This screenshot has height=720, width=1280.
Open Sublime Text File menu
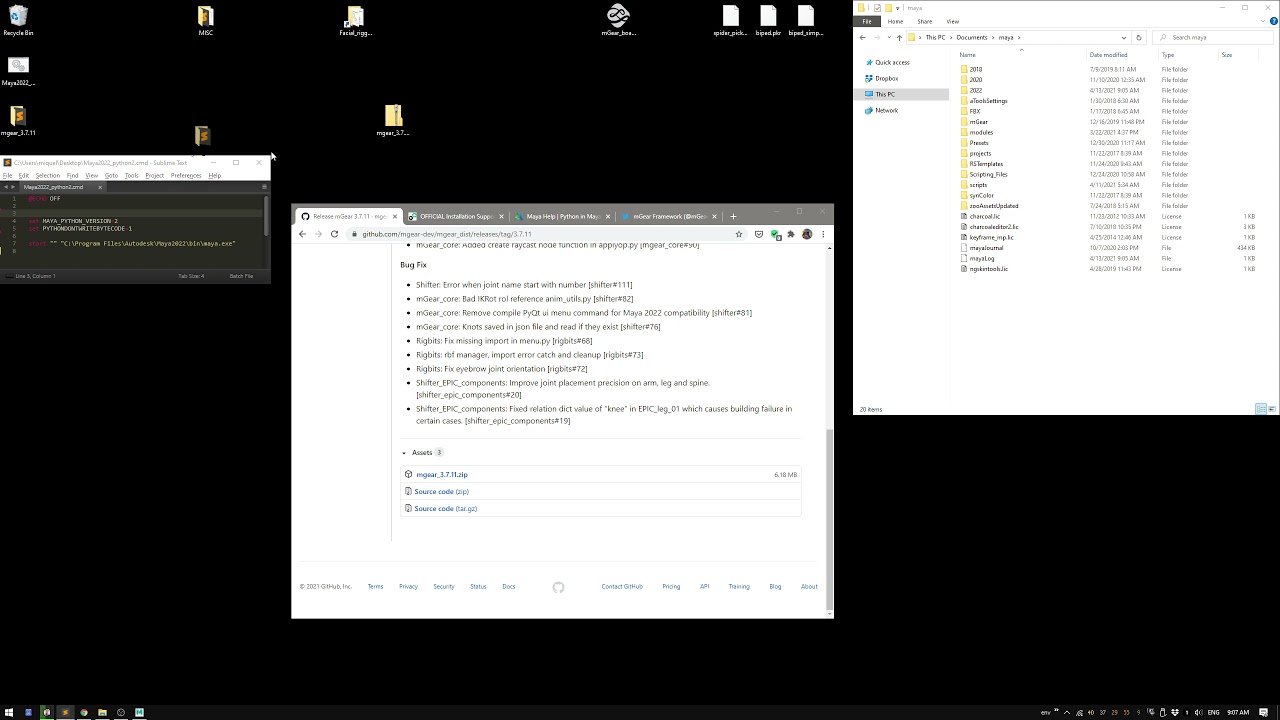[7, 176]
